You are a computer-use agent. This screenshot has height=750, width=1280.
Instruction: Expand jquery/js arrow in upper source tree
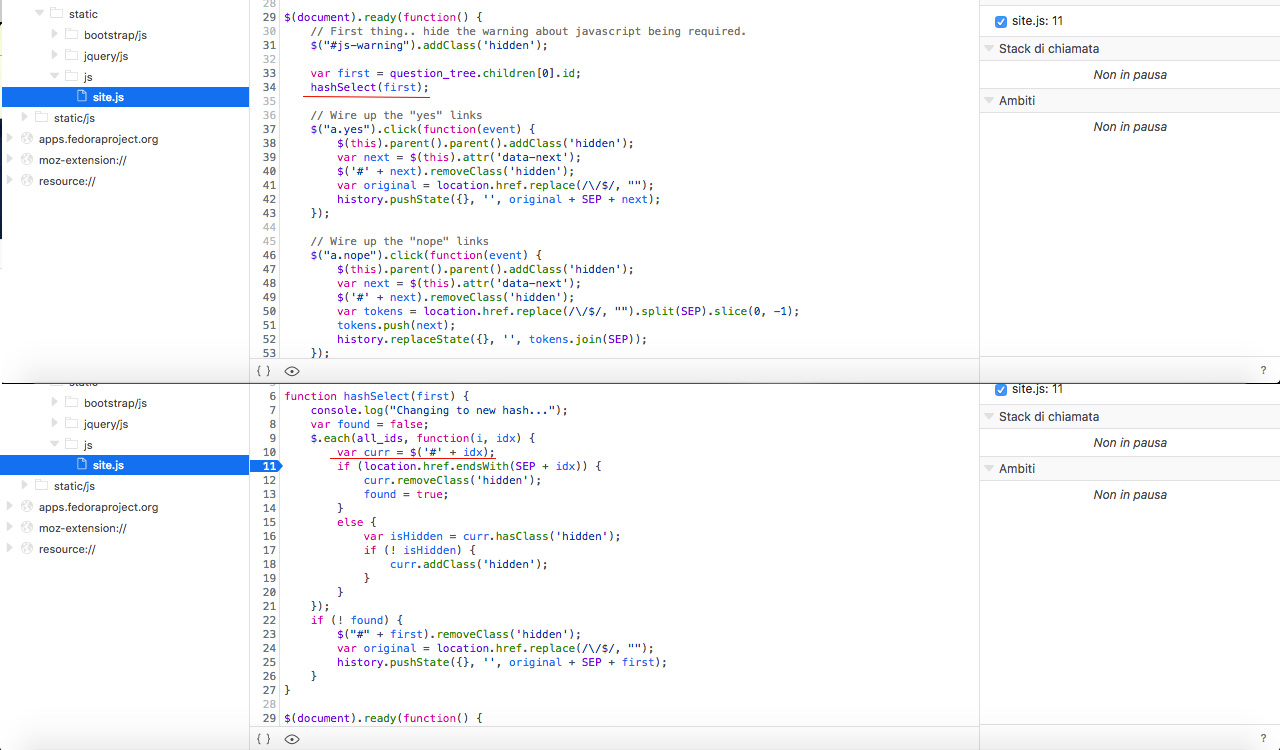click(x=56, y=56)
